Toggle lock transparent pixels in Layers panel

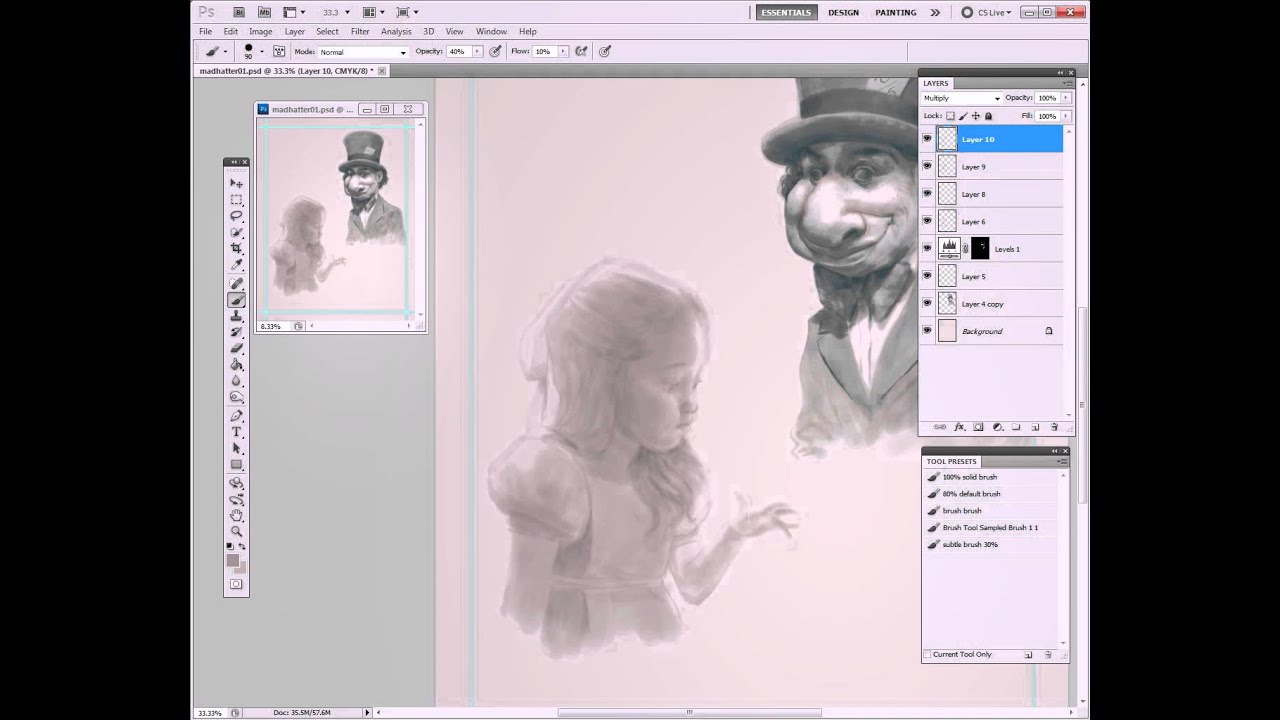(950, 116)
